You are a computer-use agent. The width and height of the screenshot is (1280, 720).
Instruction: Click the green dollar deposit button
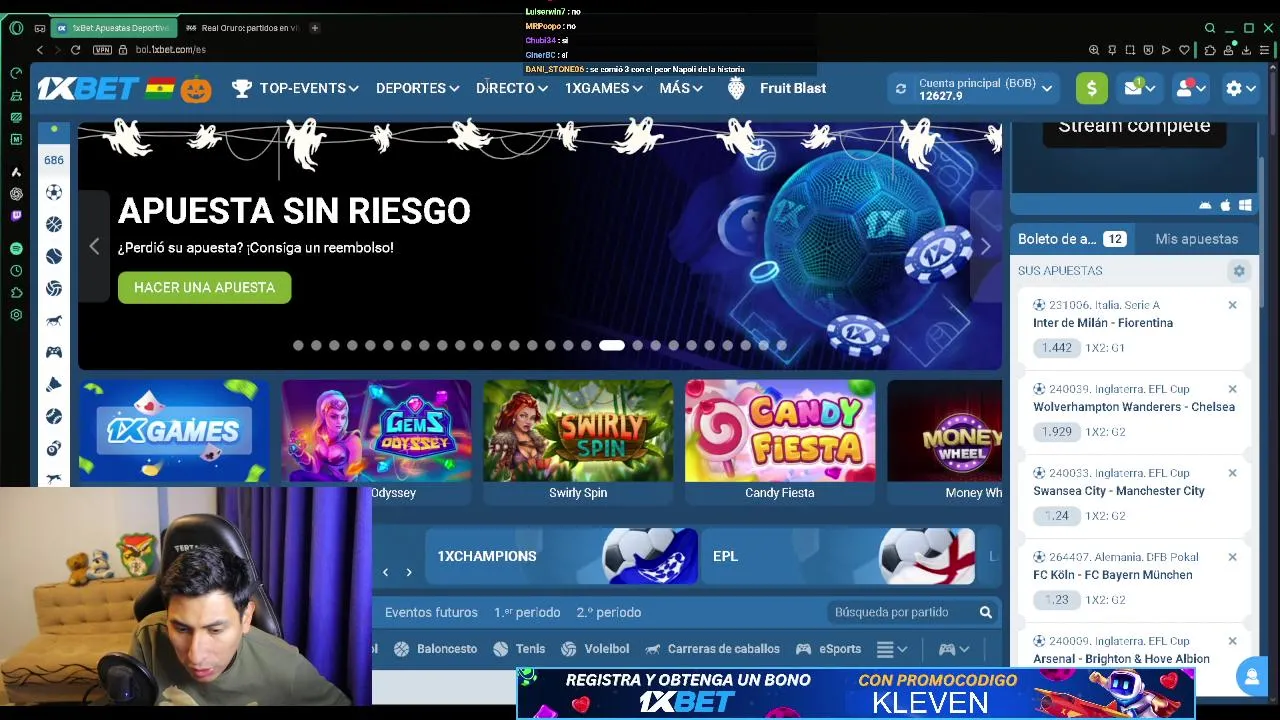click(1092, 88)
